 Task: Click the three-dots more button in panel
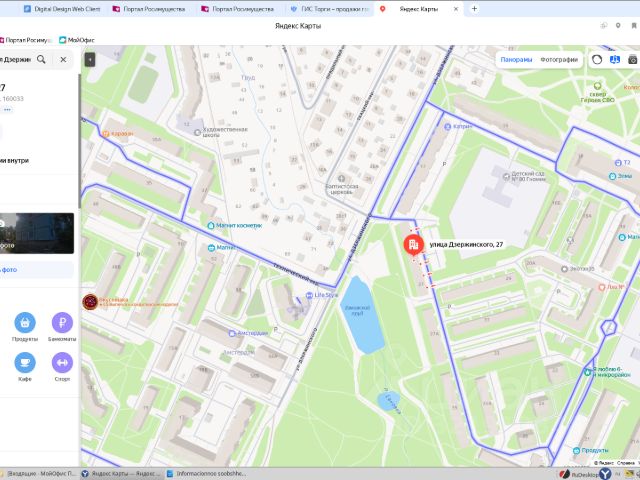(x=7, y=109)
